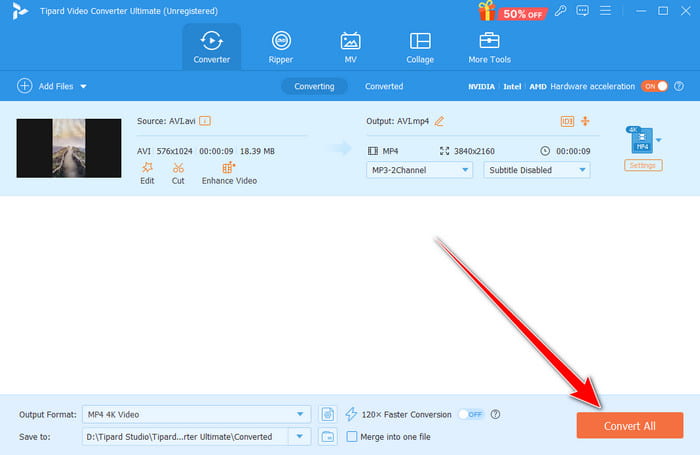This screenshot has height=455, width=700.
Task: Click the AMD label
Action: point(538,87)
